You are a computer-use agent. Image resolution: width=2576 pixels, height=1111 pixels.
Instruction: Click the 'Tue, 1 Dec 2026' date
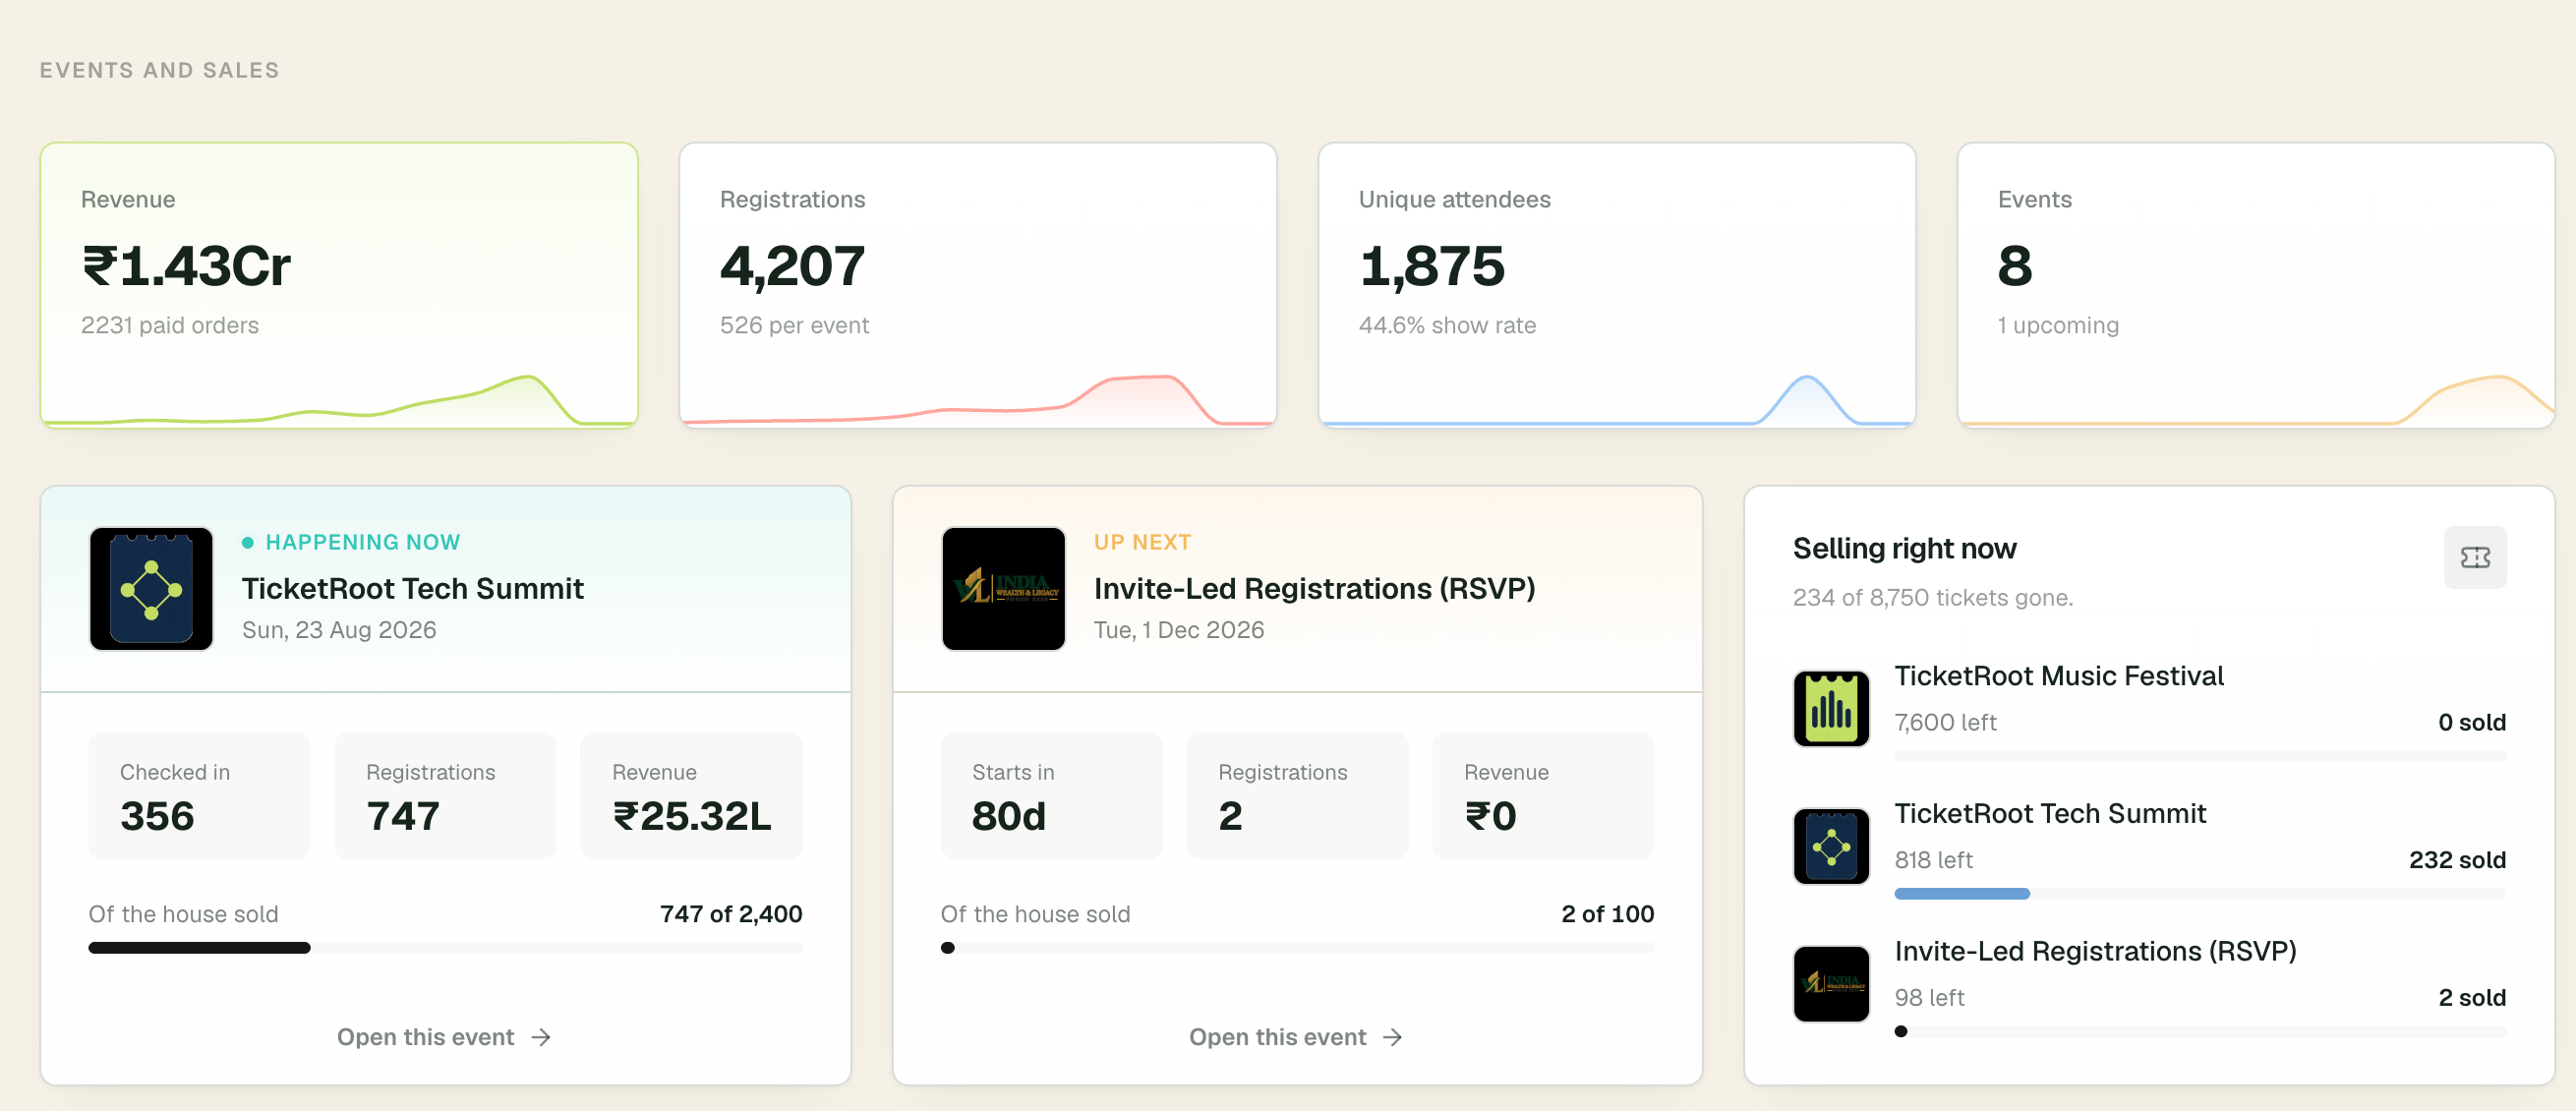pos(1178,630)
